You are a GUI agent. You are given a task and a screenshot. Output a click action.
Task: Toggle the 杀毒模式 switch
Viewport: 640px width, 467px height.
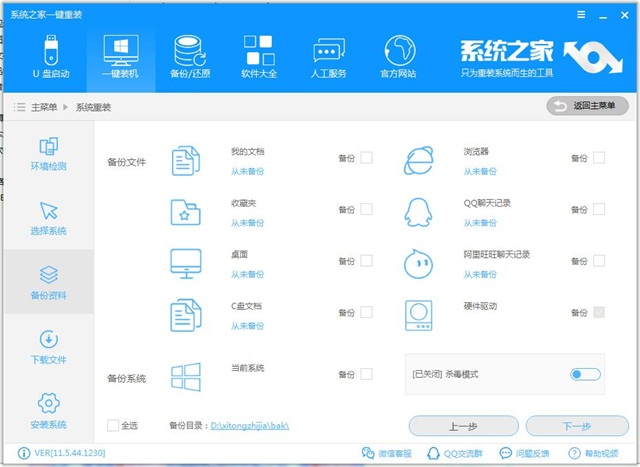click(x=585, y=374)
